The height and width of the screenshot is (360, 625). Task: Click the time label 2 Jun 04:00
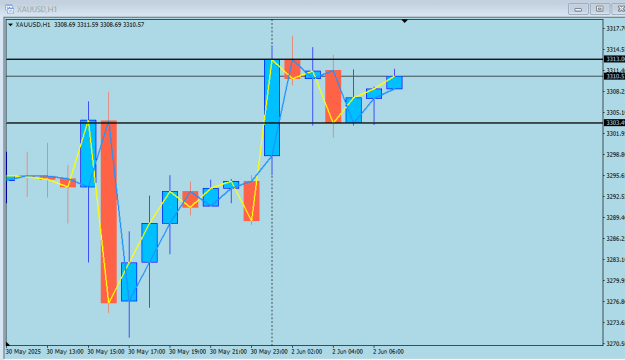[348, 352]
